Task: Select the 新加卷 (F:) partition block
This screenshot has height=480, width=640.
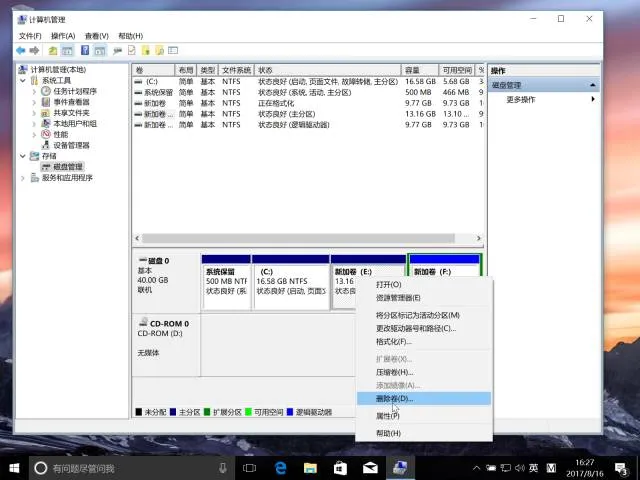Action: (x=445, y=266)
